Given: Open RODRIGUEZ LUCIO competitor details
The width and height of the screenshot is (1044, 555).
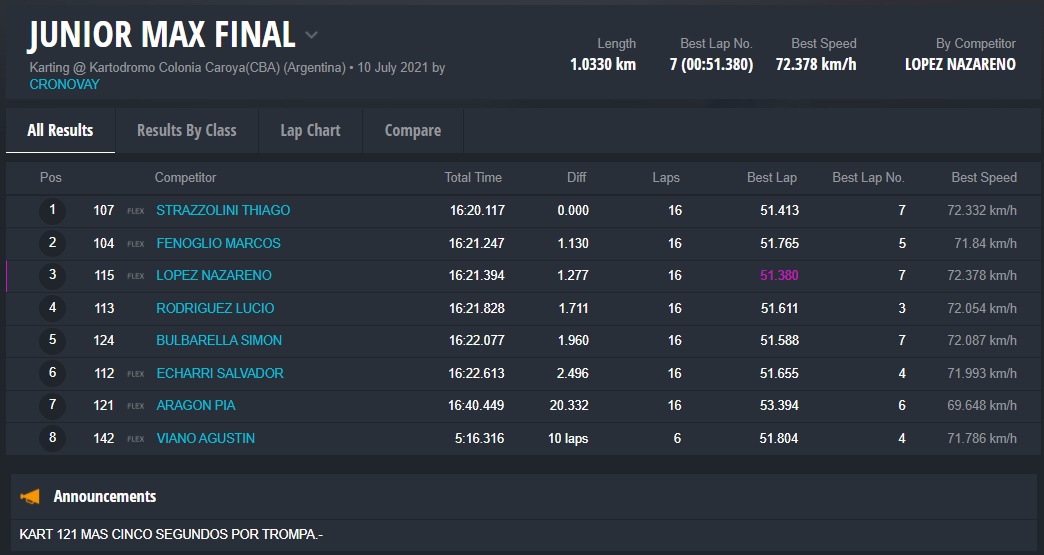Looking at the screenshot, I should tap(215, 309).
